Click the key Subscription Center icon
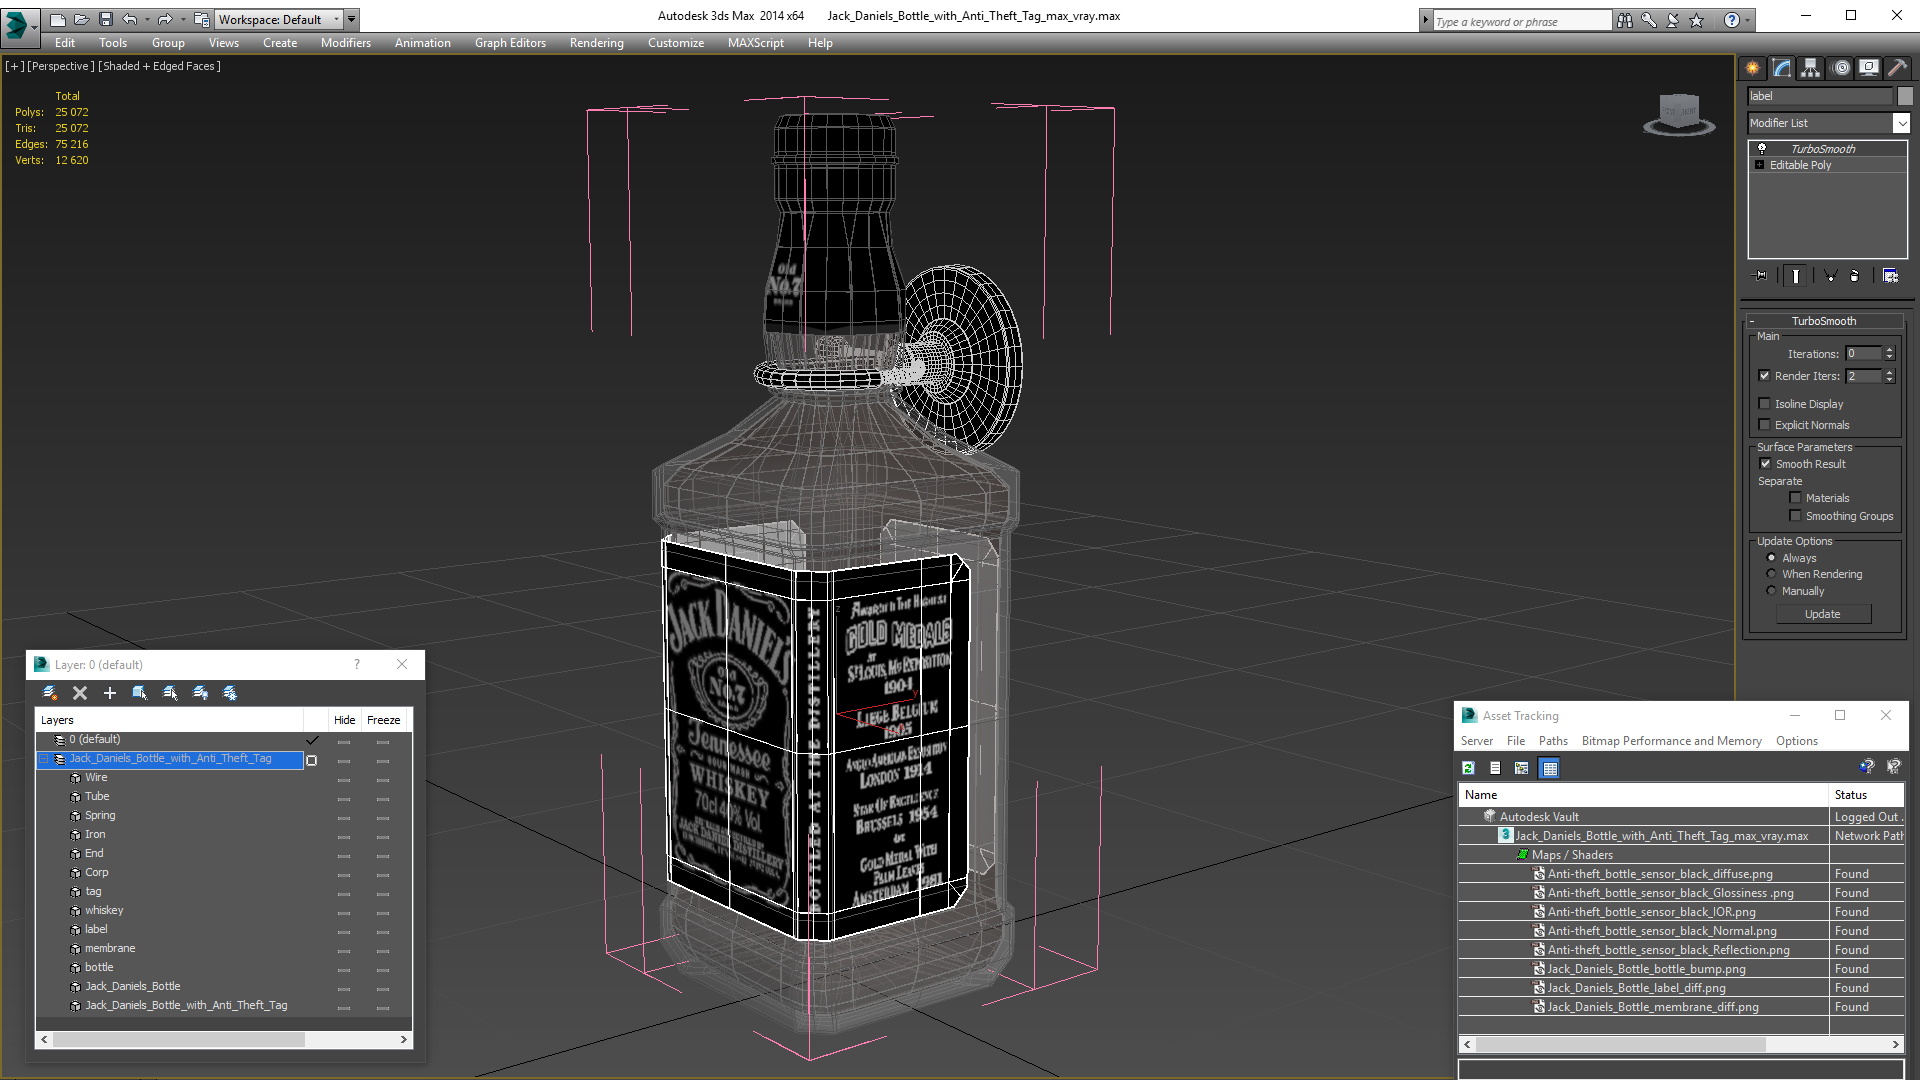This screenshot has height=1080, width=1920. tap(1648, 20)
